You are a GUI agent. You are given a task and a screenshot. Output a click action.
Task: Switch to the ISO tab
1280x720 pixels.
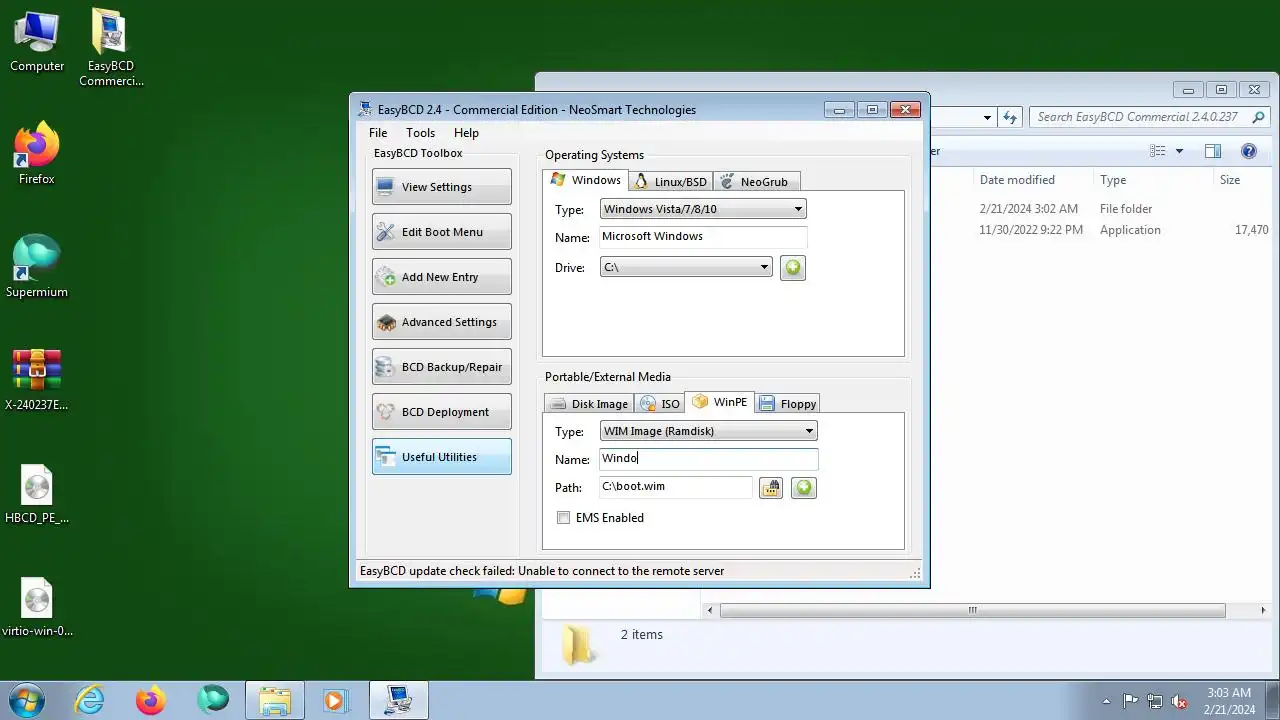coord(660,404)
